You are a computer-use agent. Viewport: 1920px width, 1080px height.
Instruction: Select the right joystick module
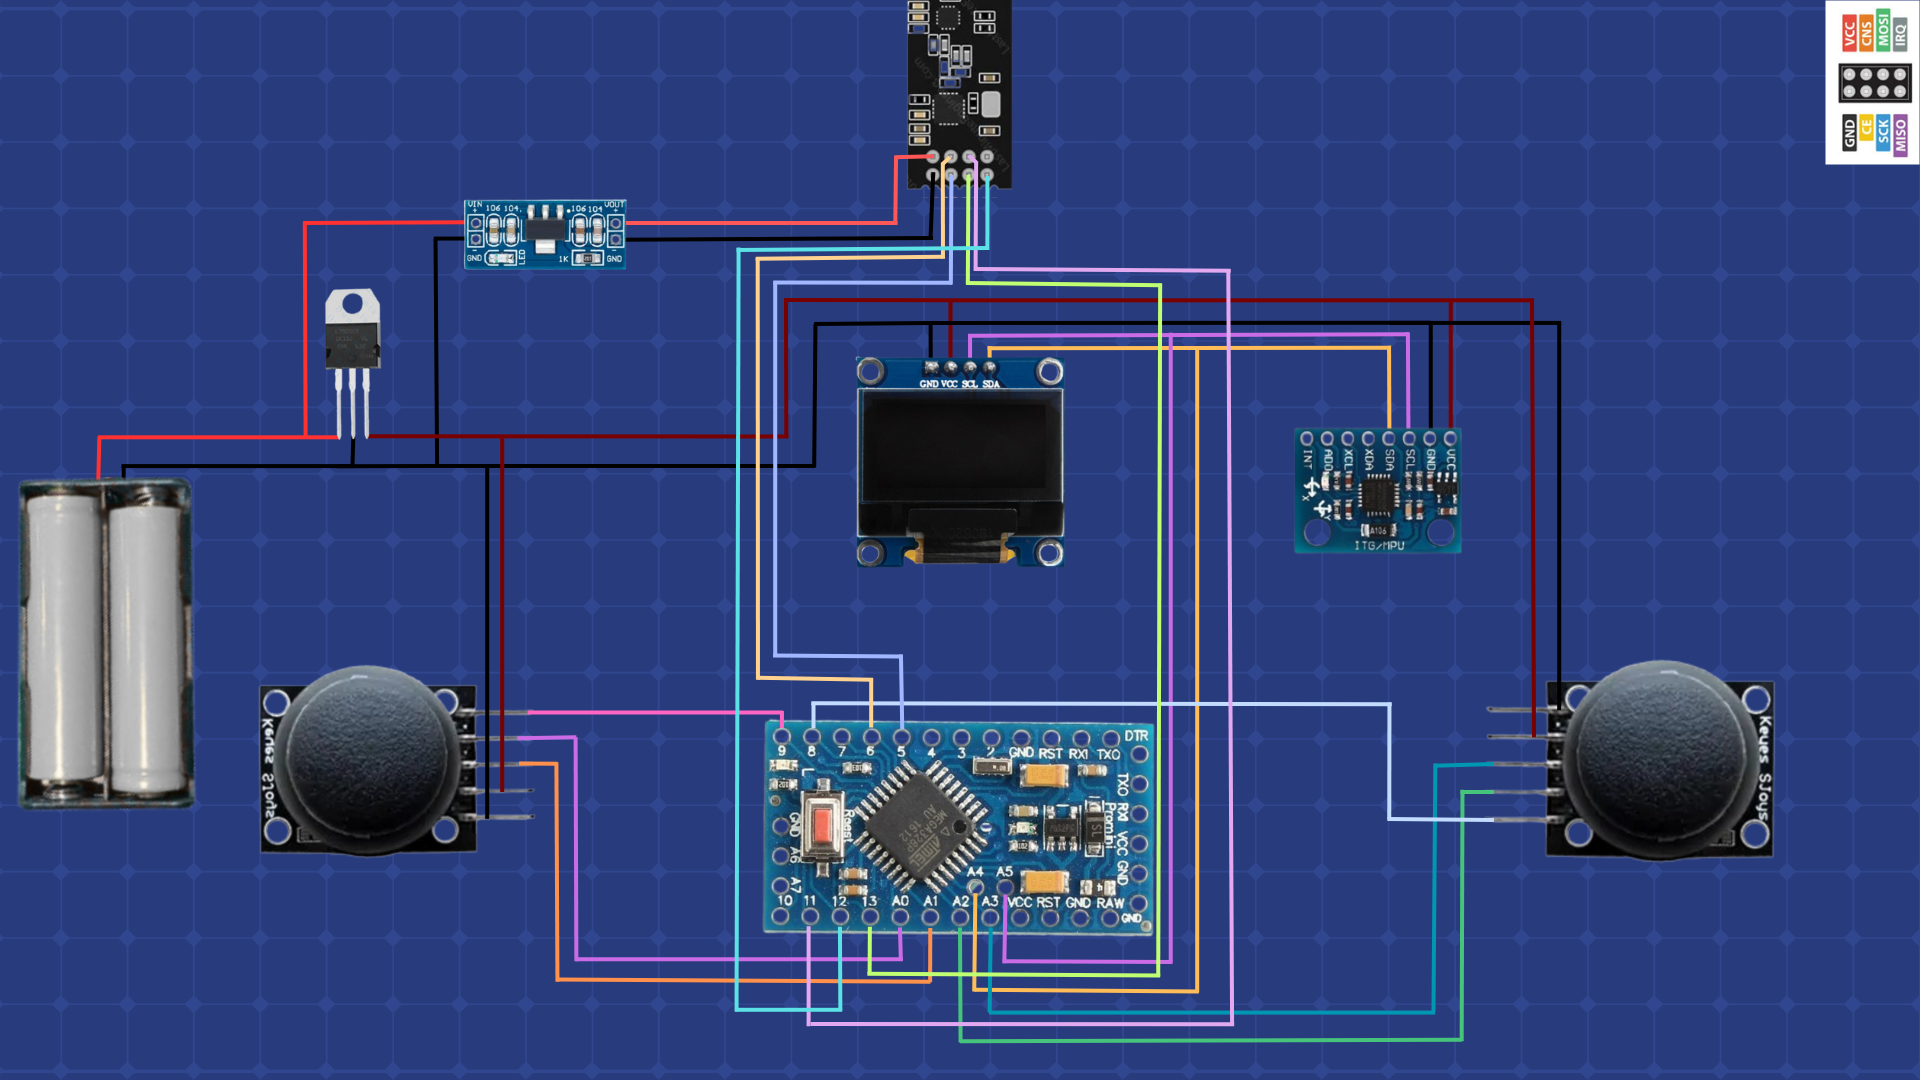tap(1660, 760)
